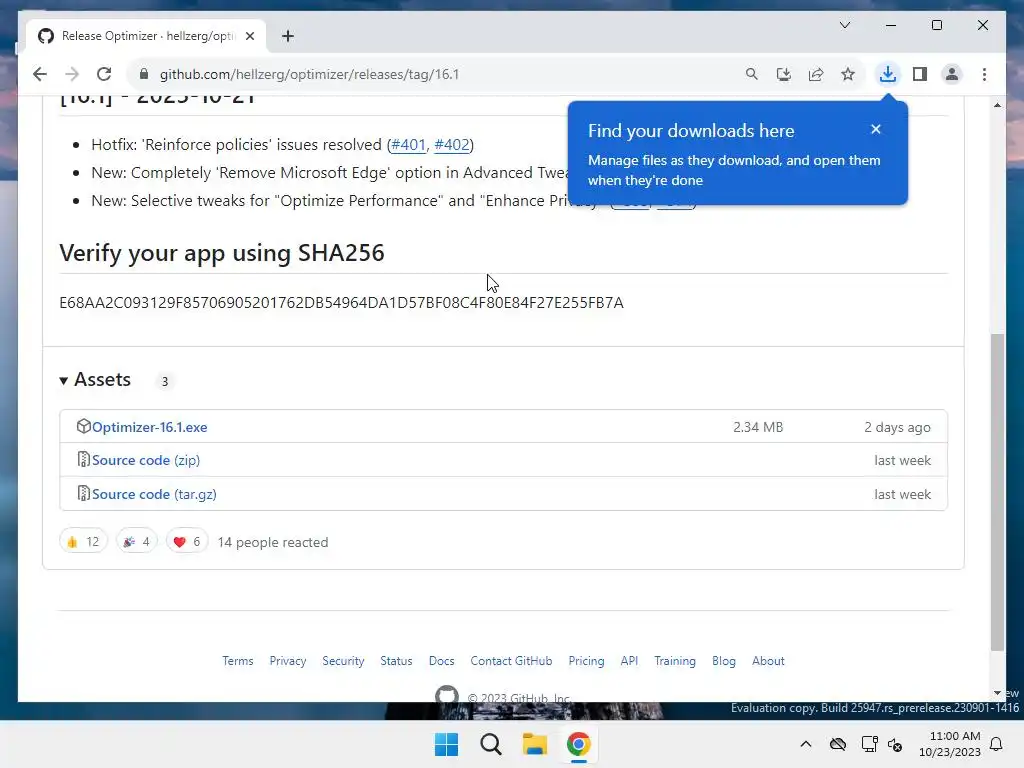The image size is (1024, 768).
Task: Open Chrome three-dot menu
Action: point(984,74)
